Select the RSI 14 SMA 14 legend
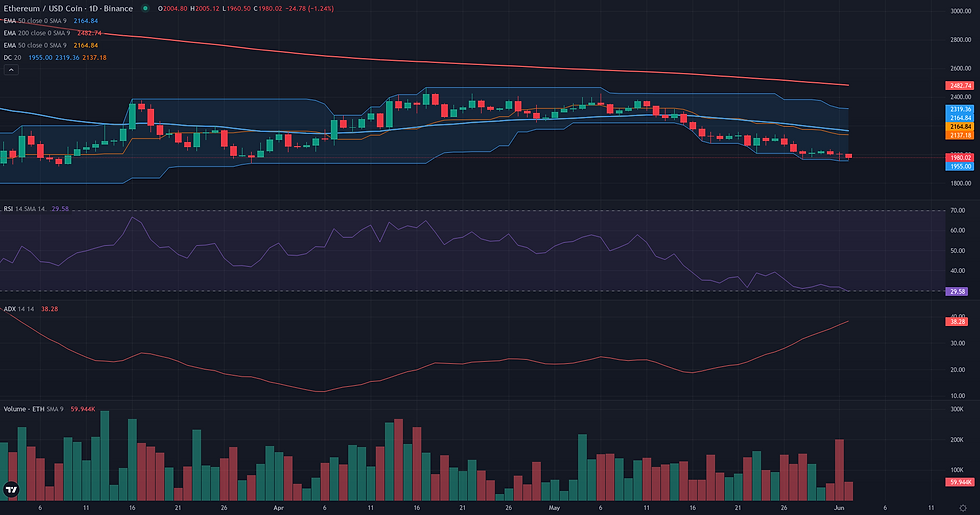The image size is (980, 515). pyautogui.click(x=36, y=209)
